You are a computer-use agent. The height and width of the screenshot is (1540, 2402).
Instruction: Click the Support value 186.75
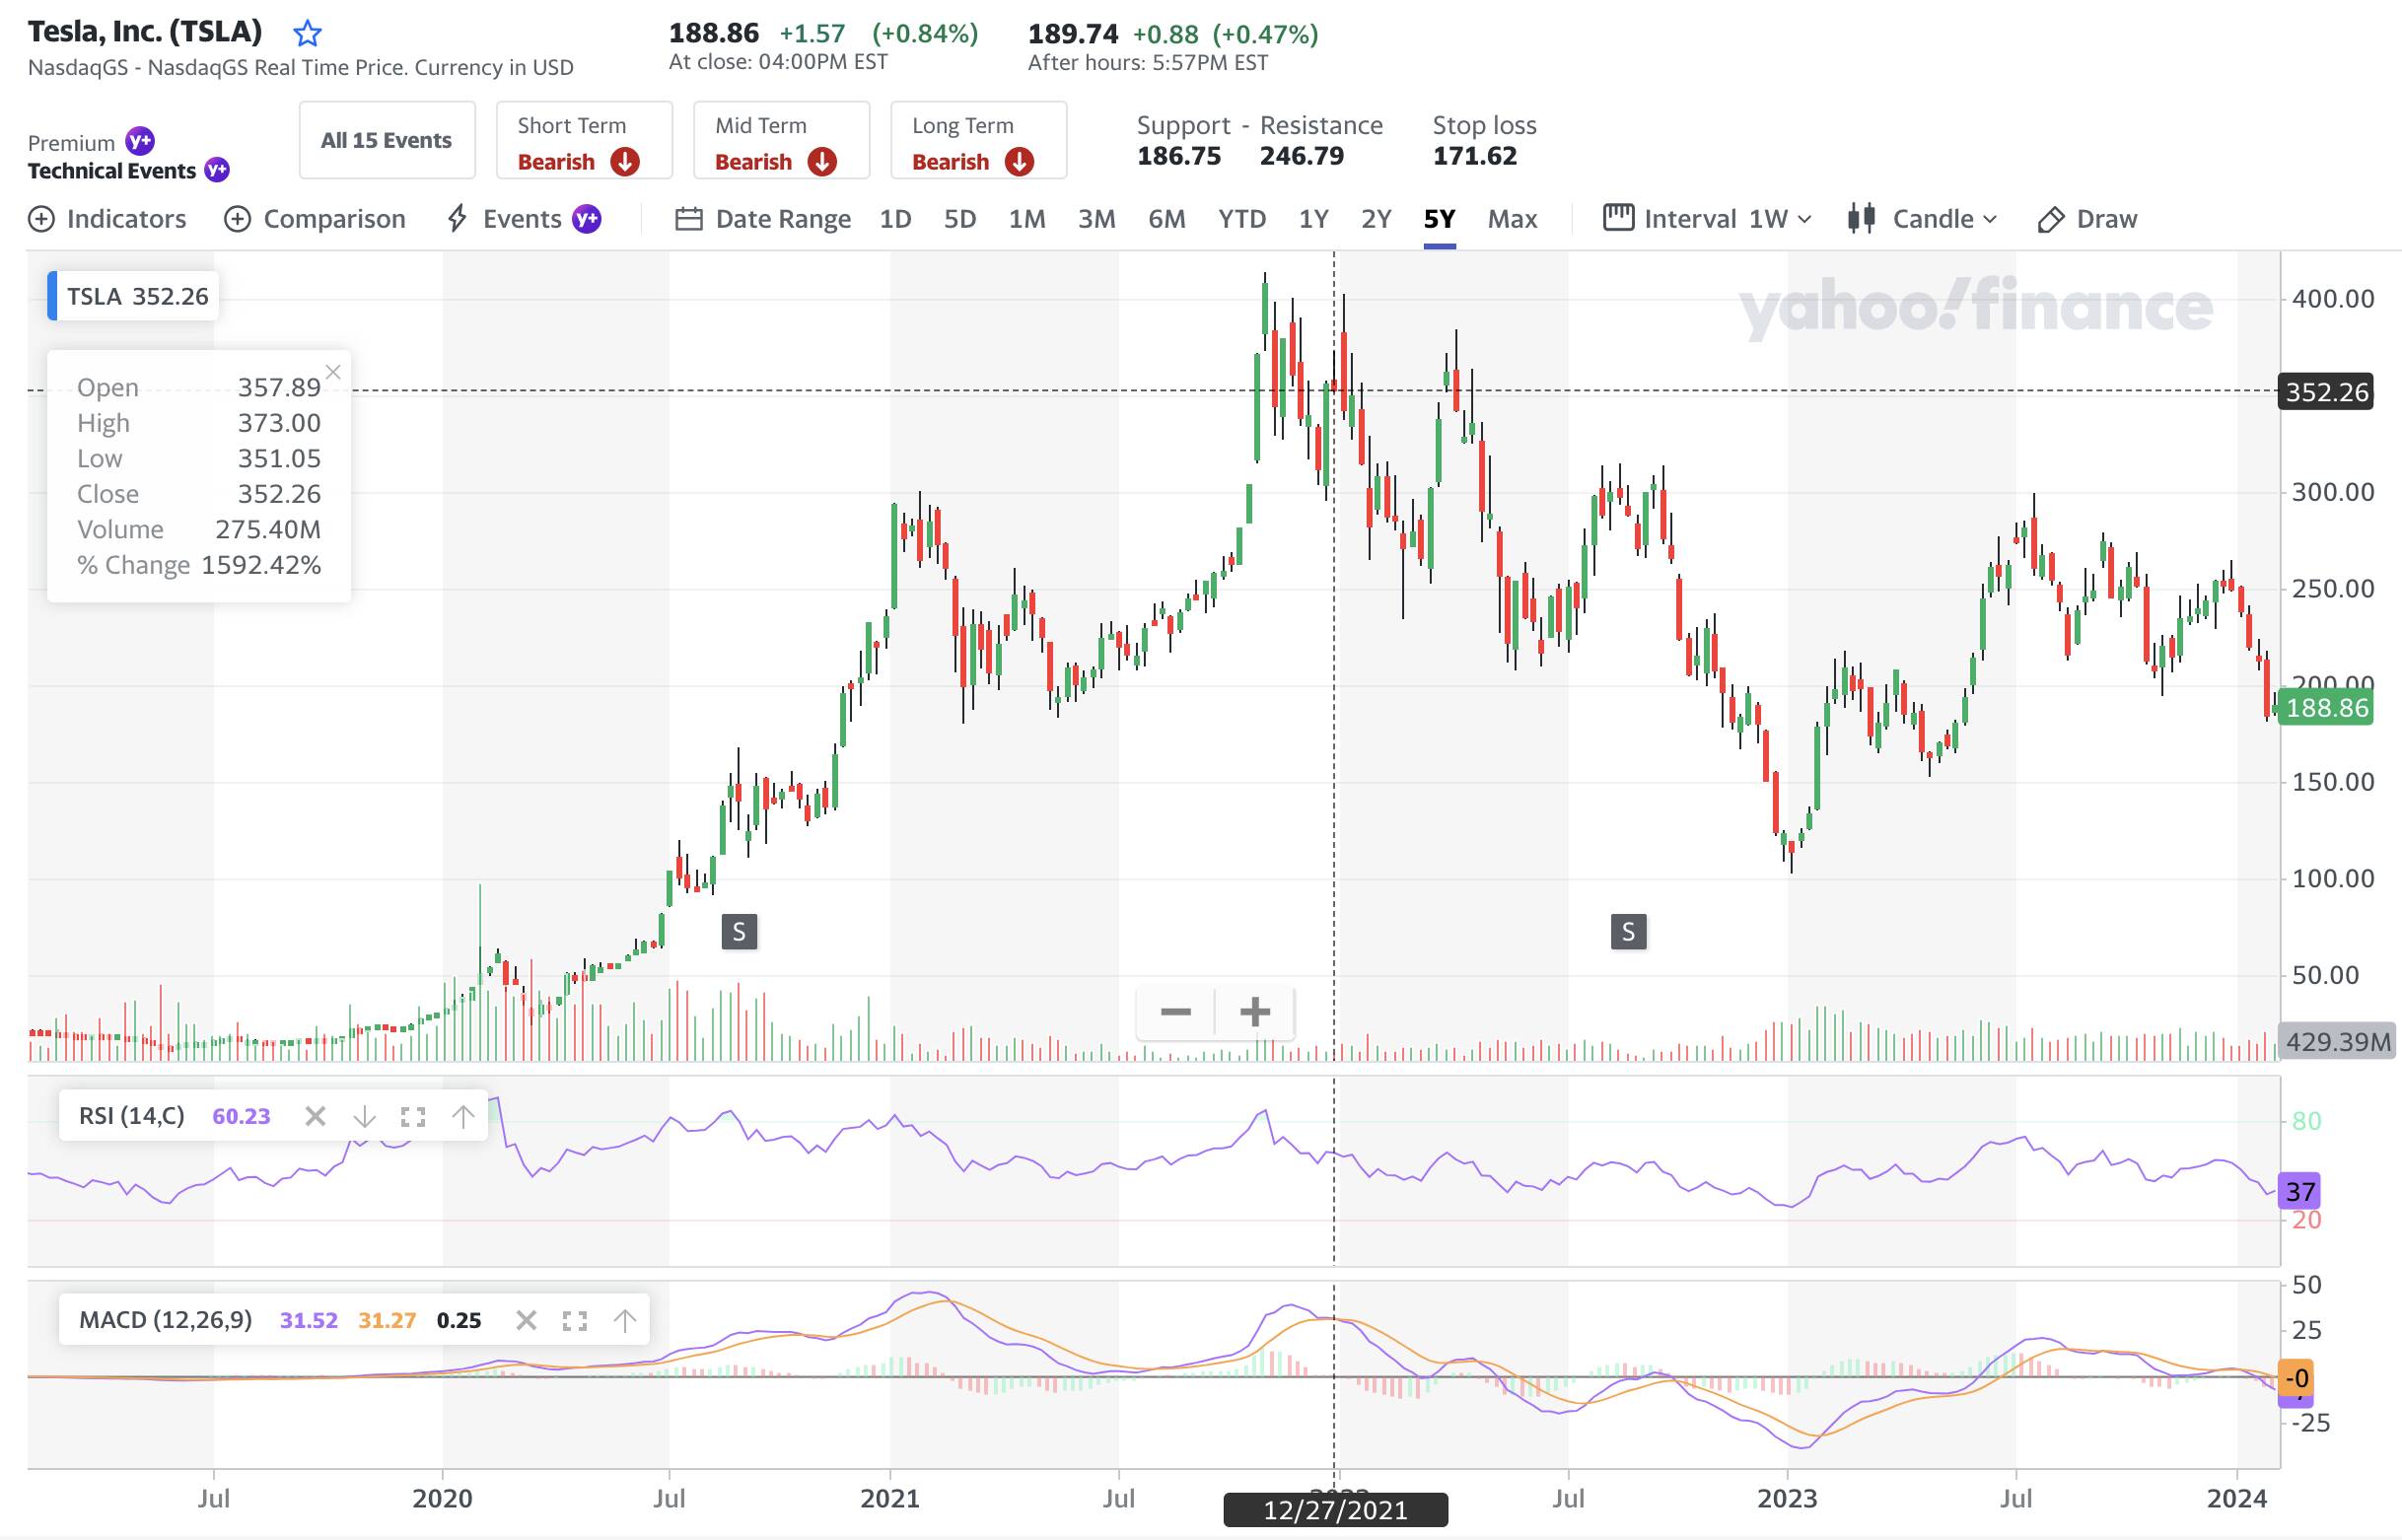pyautogui.click(x=1179, y=156)
